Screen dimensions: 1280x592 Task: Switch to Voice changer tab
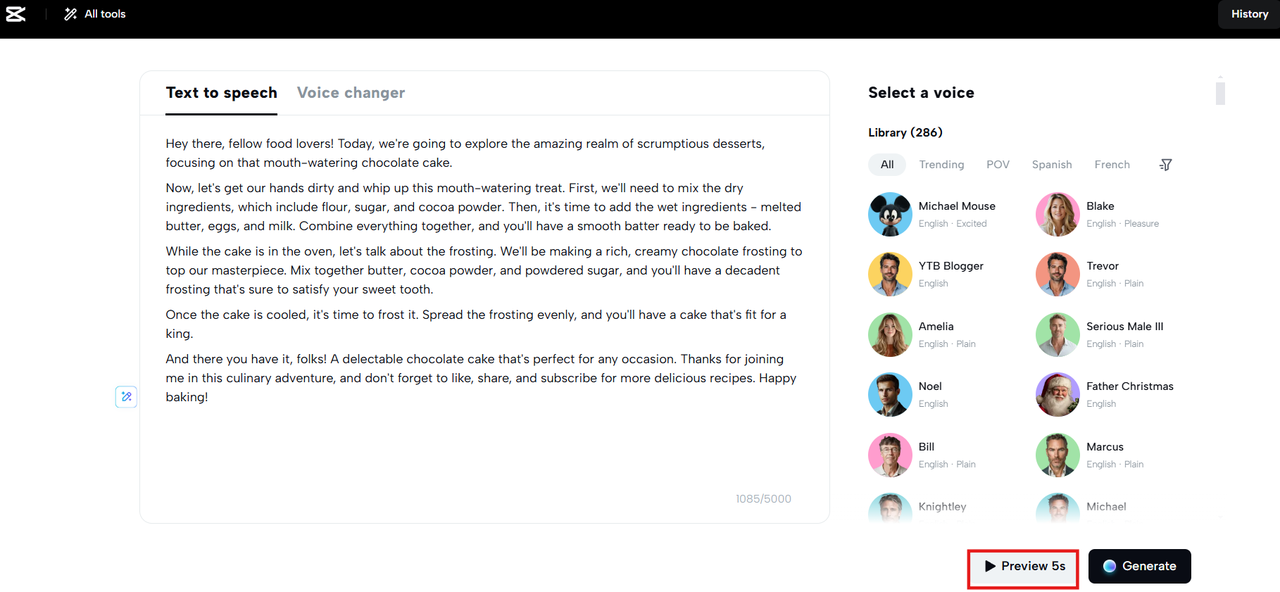coord(350,93)
